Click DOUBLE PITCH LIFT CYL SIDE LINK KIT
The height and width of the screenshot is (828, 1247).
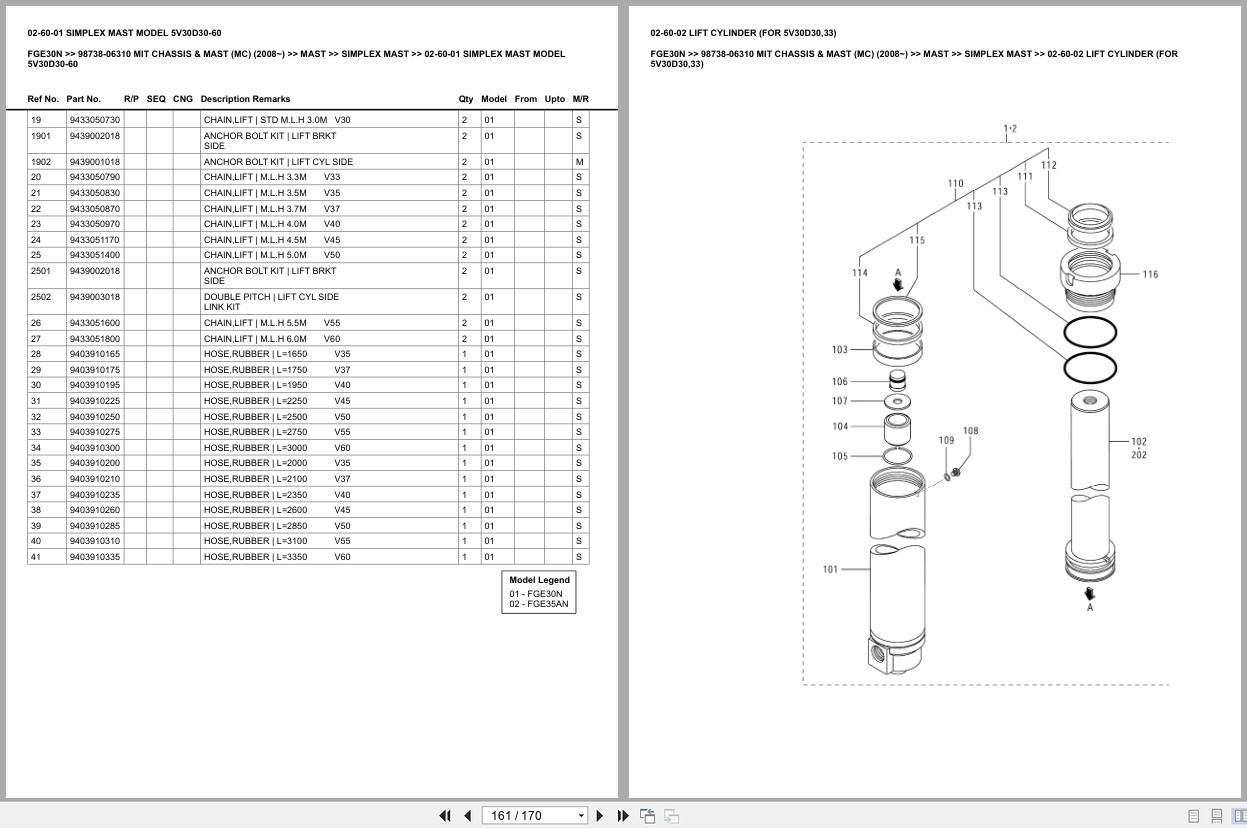271,302
